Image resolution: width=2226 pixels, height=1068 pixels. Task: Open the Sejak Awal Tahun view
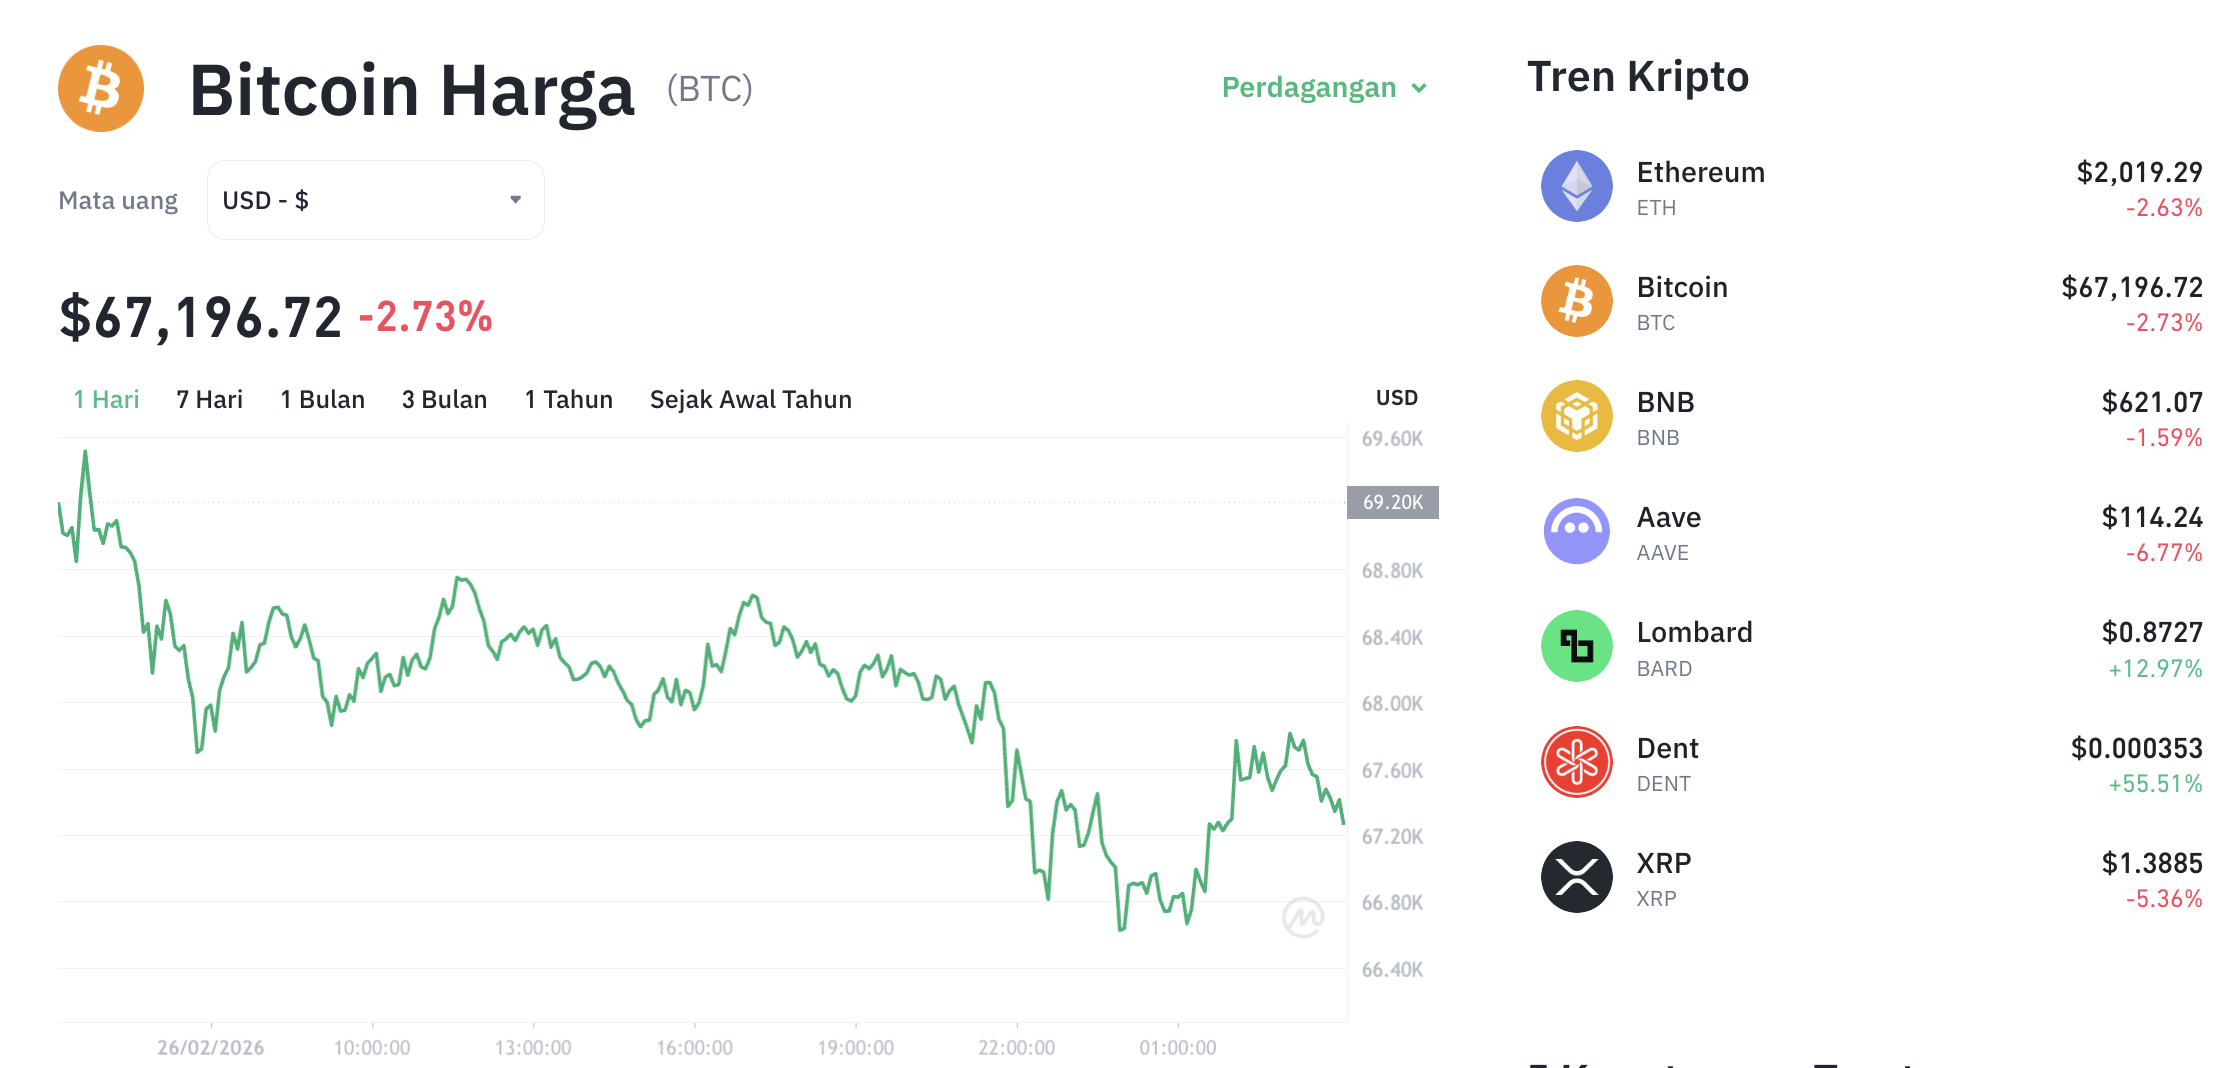[751, 399]
